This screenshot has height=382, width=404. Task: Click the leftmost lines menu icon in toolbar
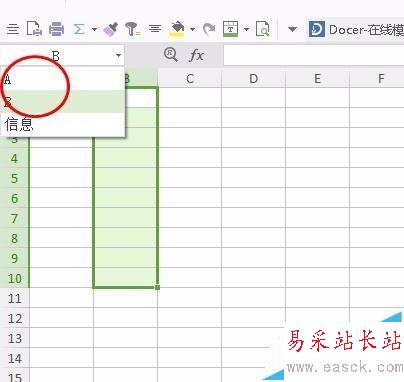tap(13, 29)
